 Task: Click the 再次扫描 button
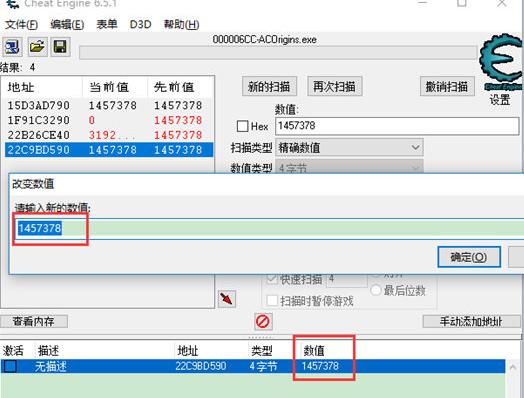[335, 87]
